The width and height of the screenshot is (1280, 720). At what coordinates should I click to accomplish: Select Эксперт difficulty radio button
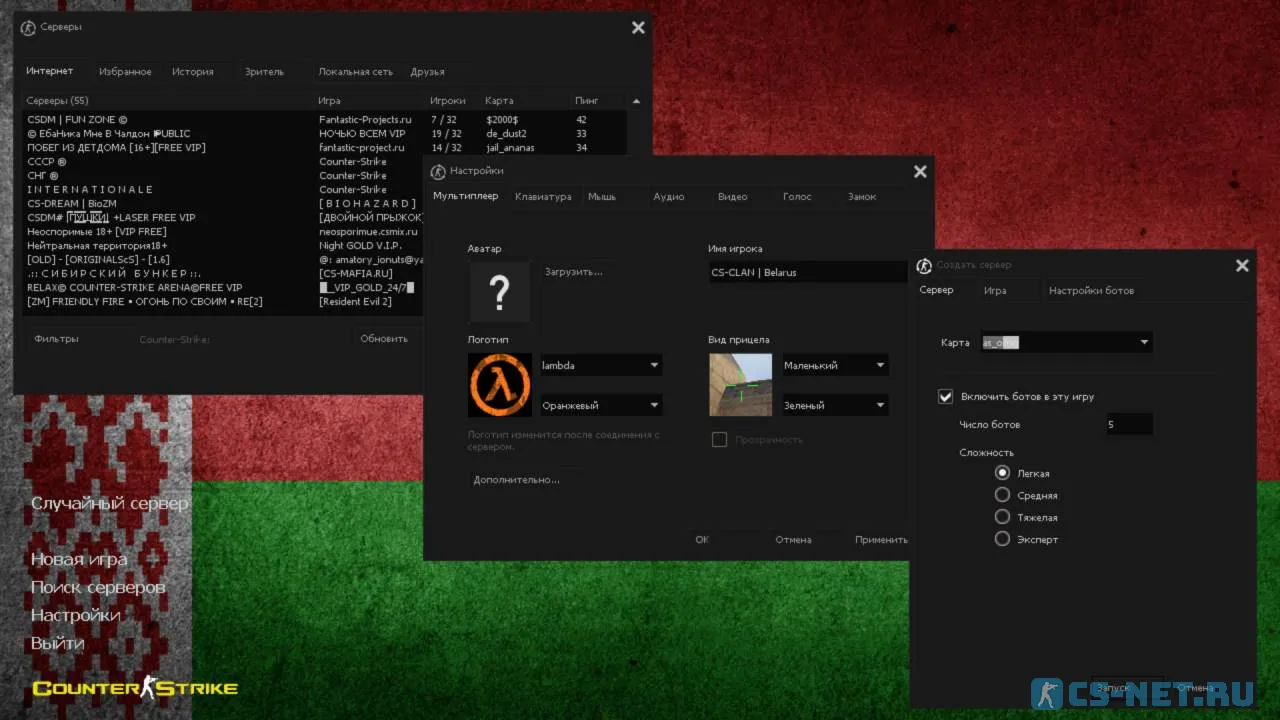tap(1002, 539)
